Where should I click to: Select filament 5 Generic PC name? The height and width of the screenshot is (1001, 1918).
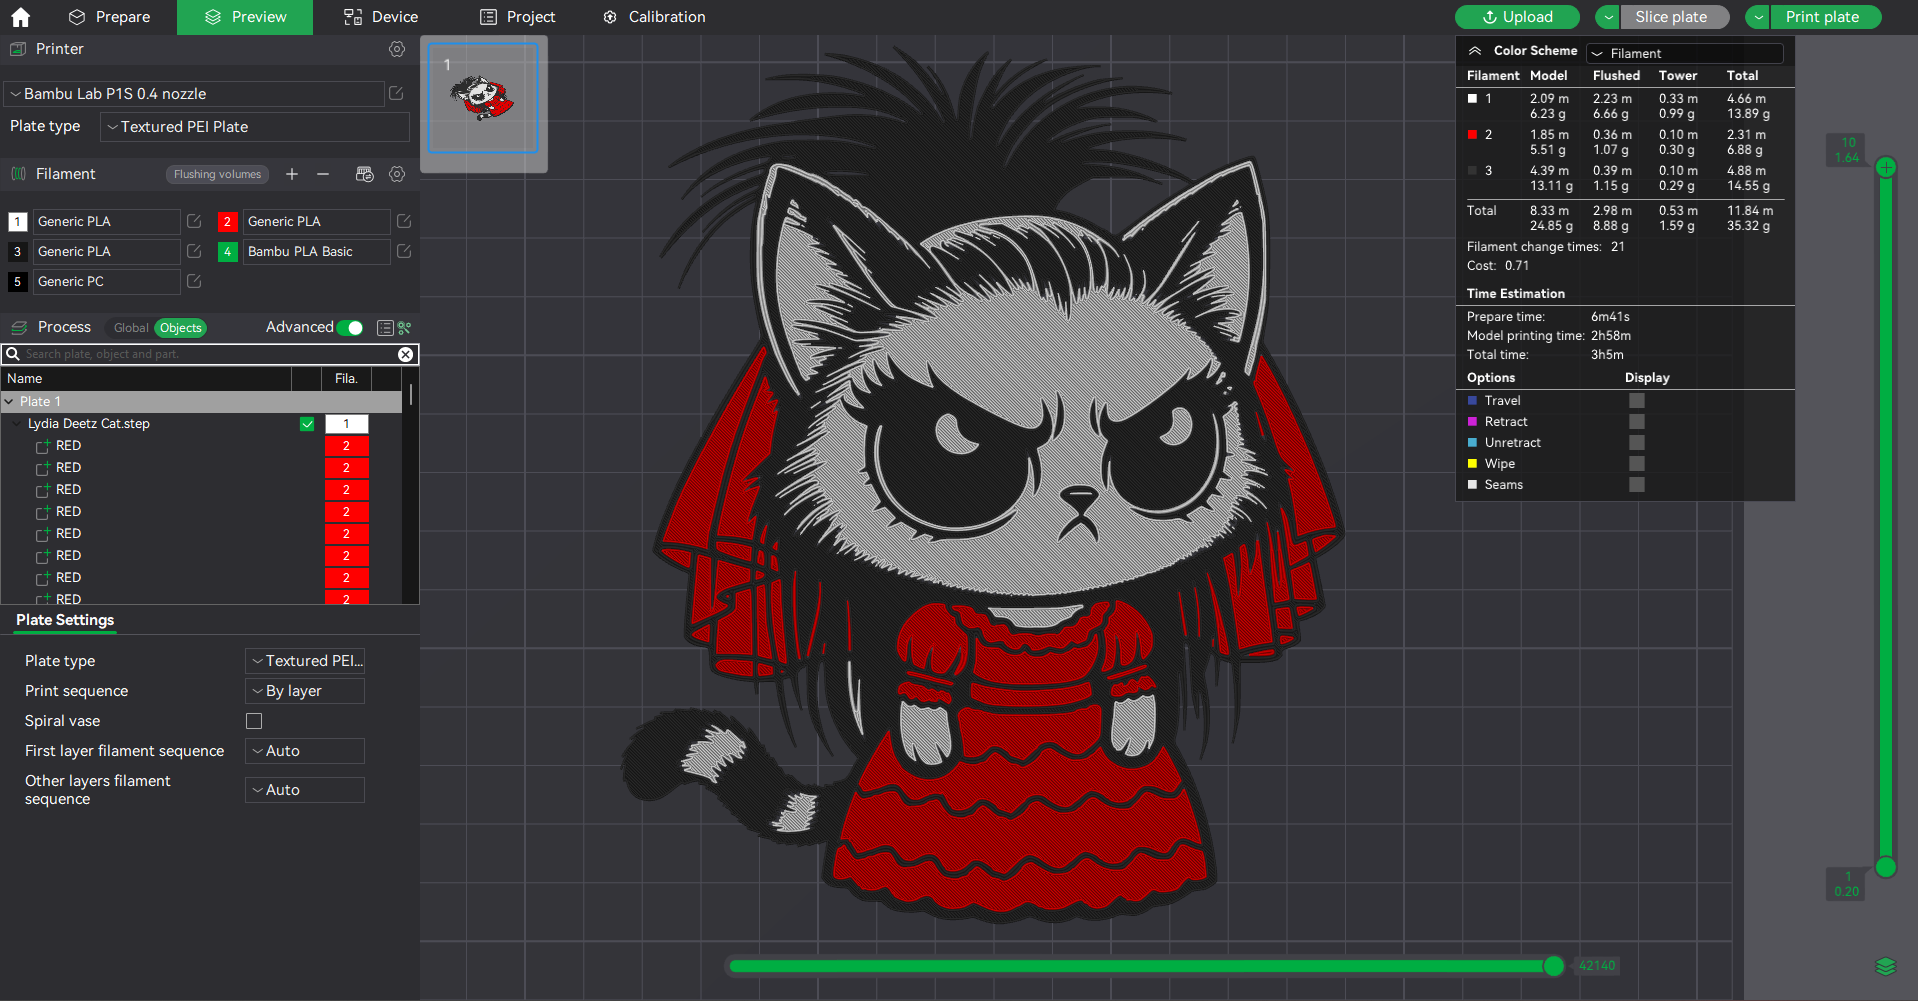coord(108,282)
